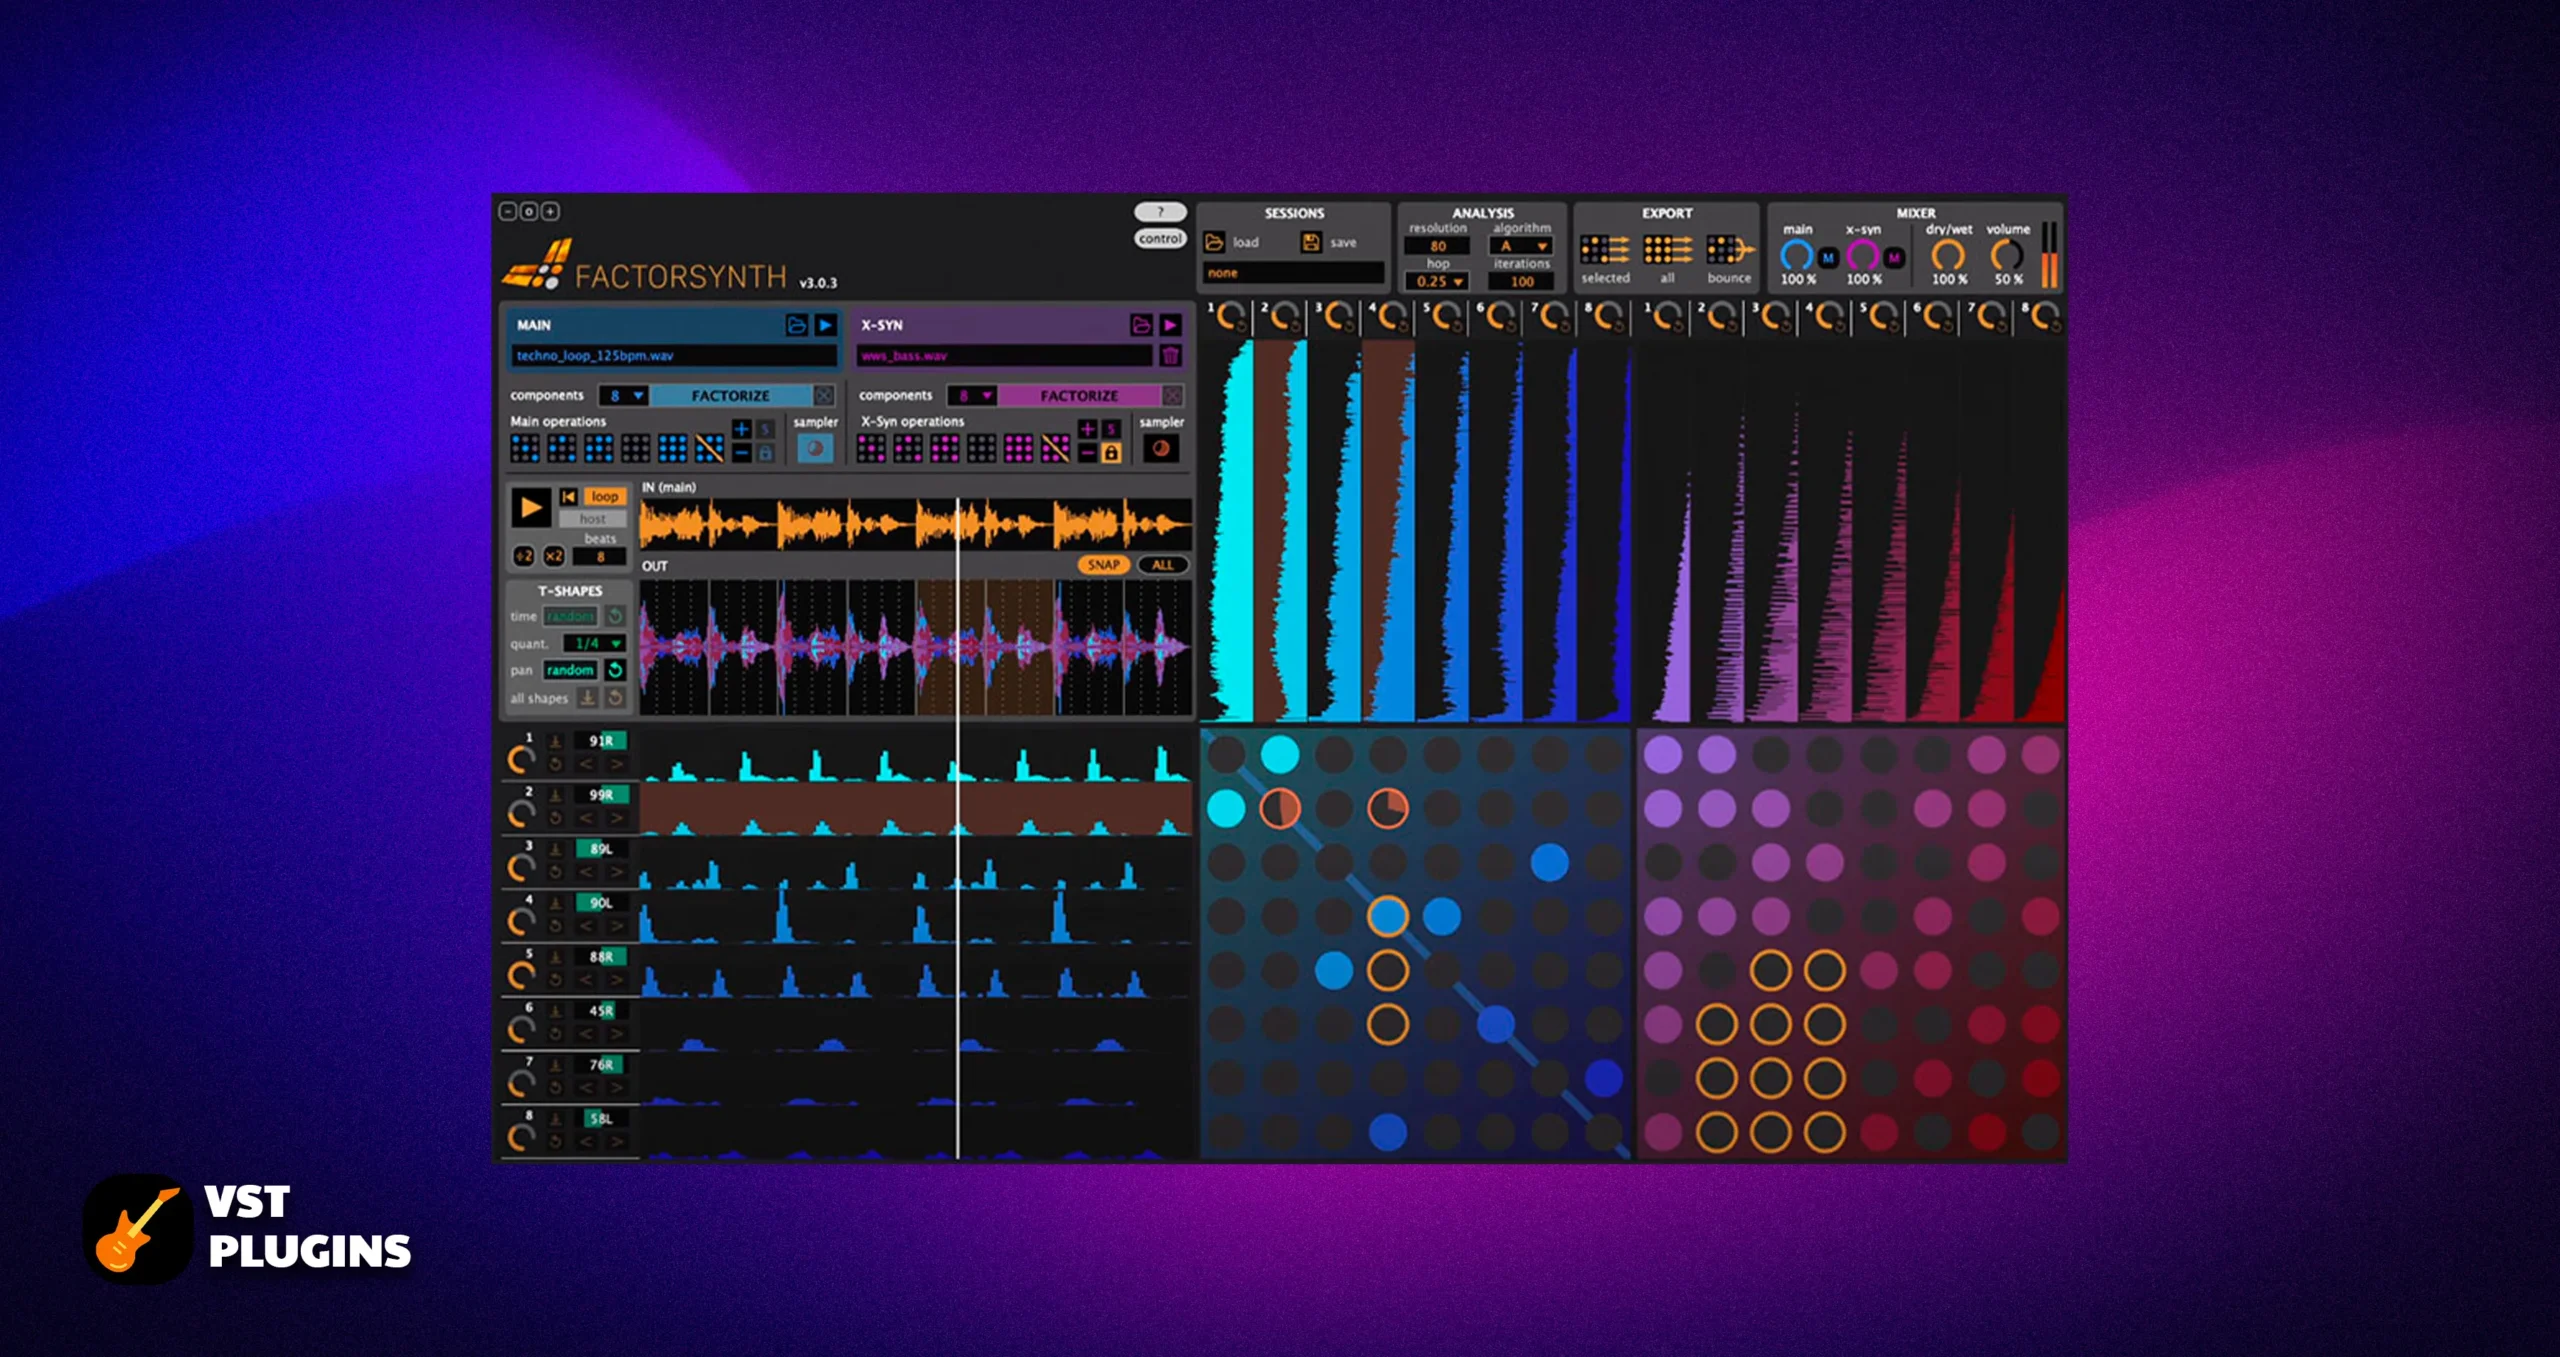Click the all shapes download icon

tap(588, 698)
